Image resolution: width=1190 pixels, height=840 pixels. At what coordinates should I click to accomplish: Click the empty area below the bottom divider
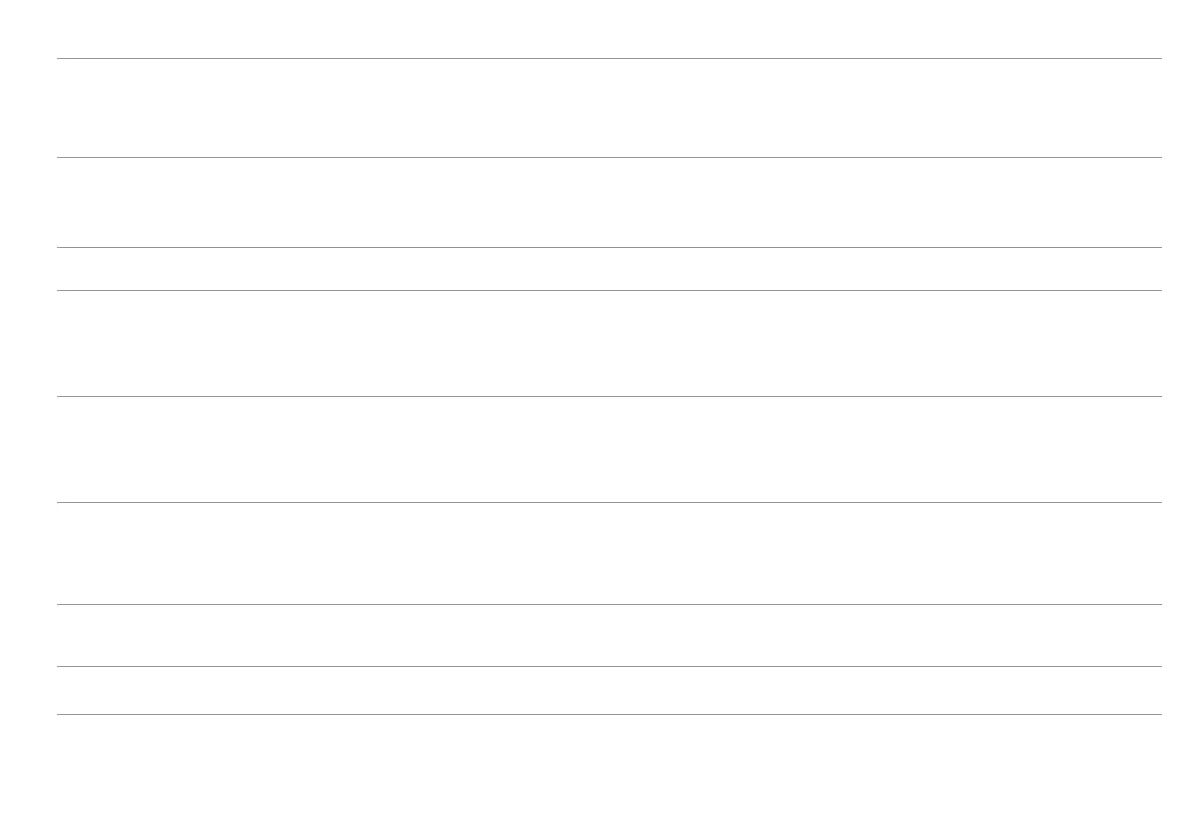click(609, 777)
